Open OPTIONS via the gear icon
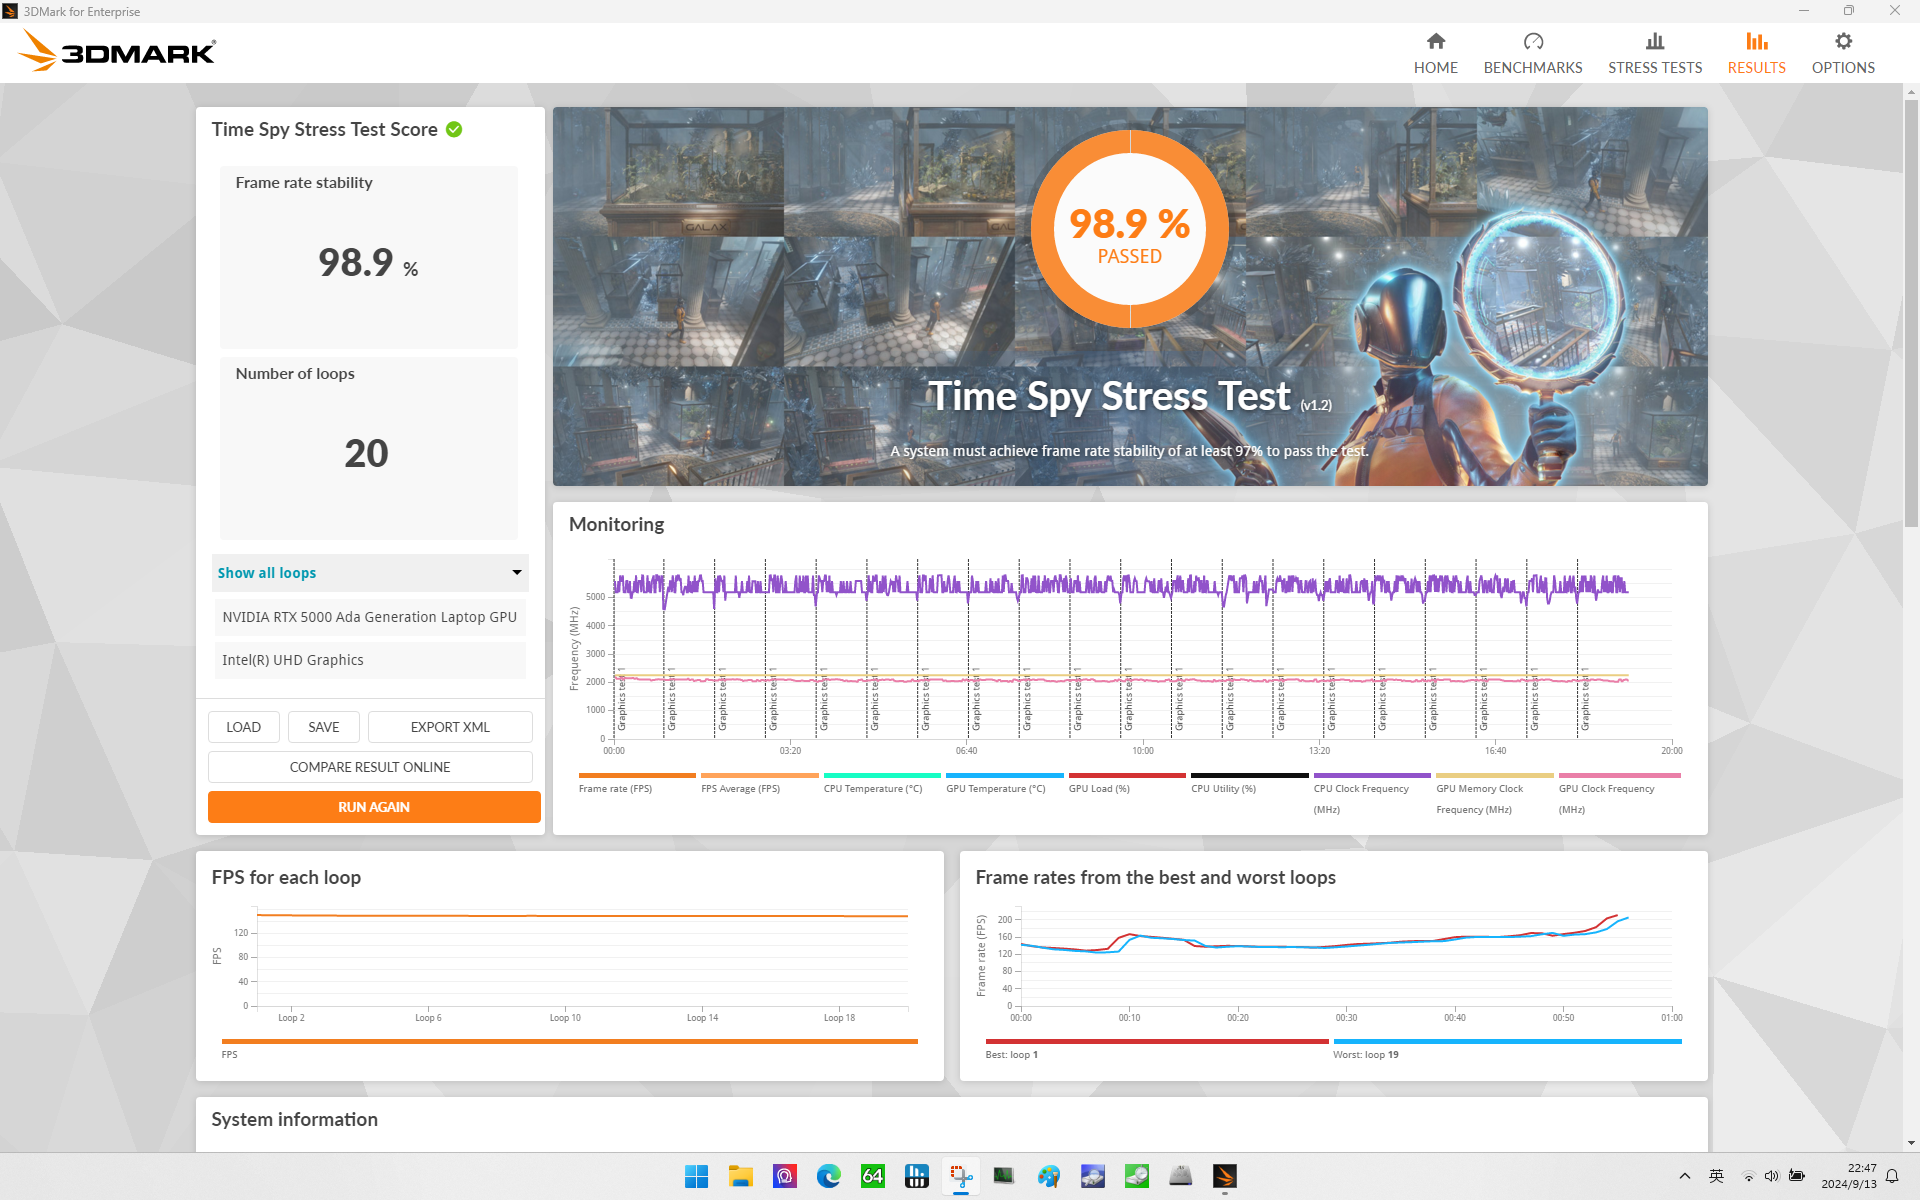The width and height of the screenshot is (1920, 1200). [1842, 41]
